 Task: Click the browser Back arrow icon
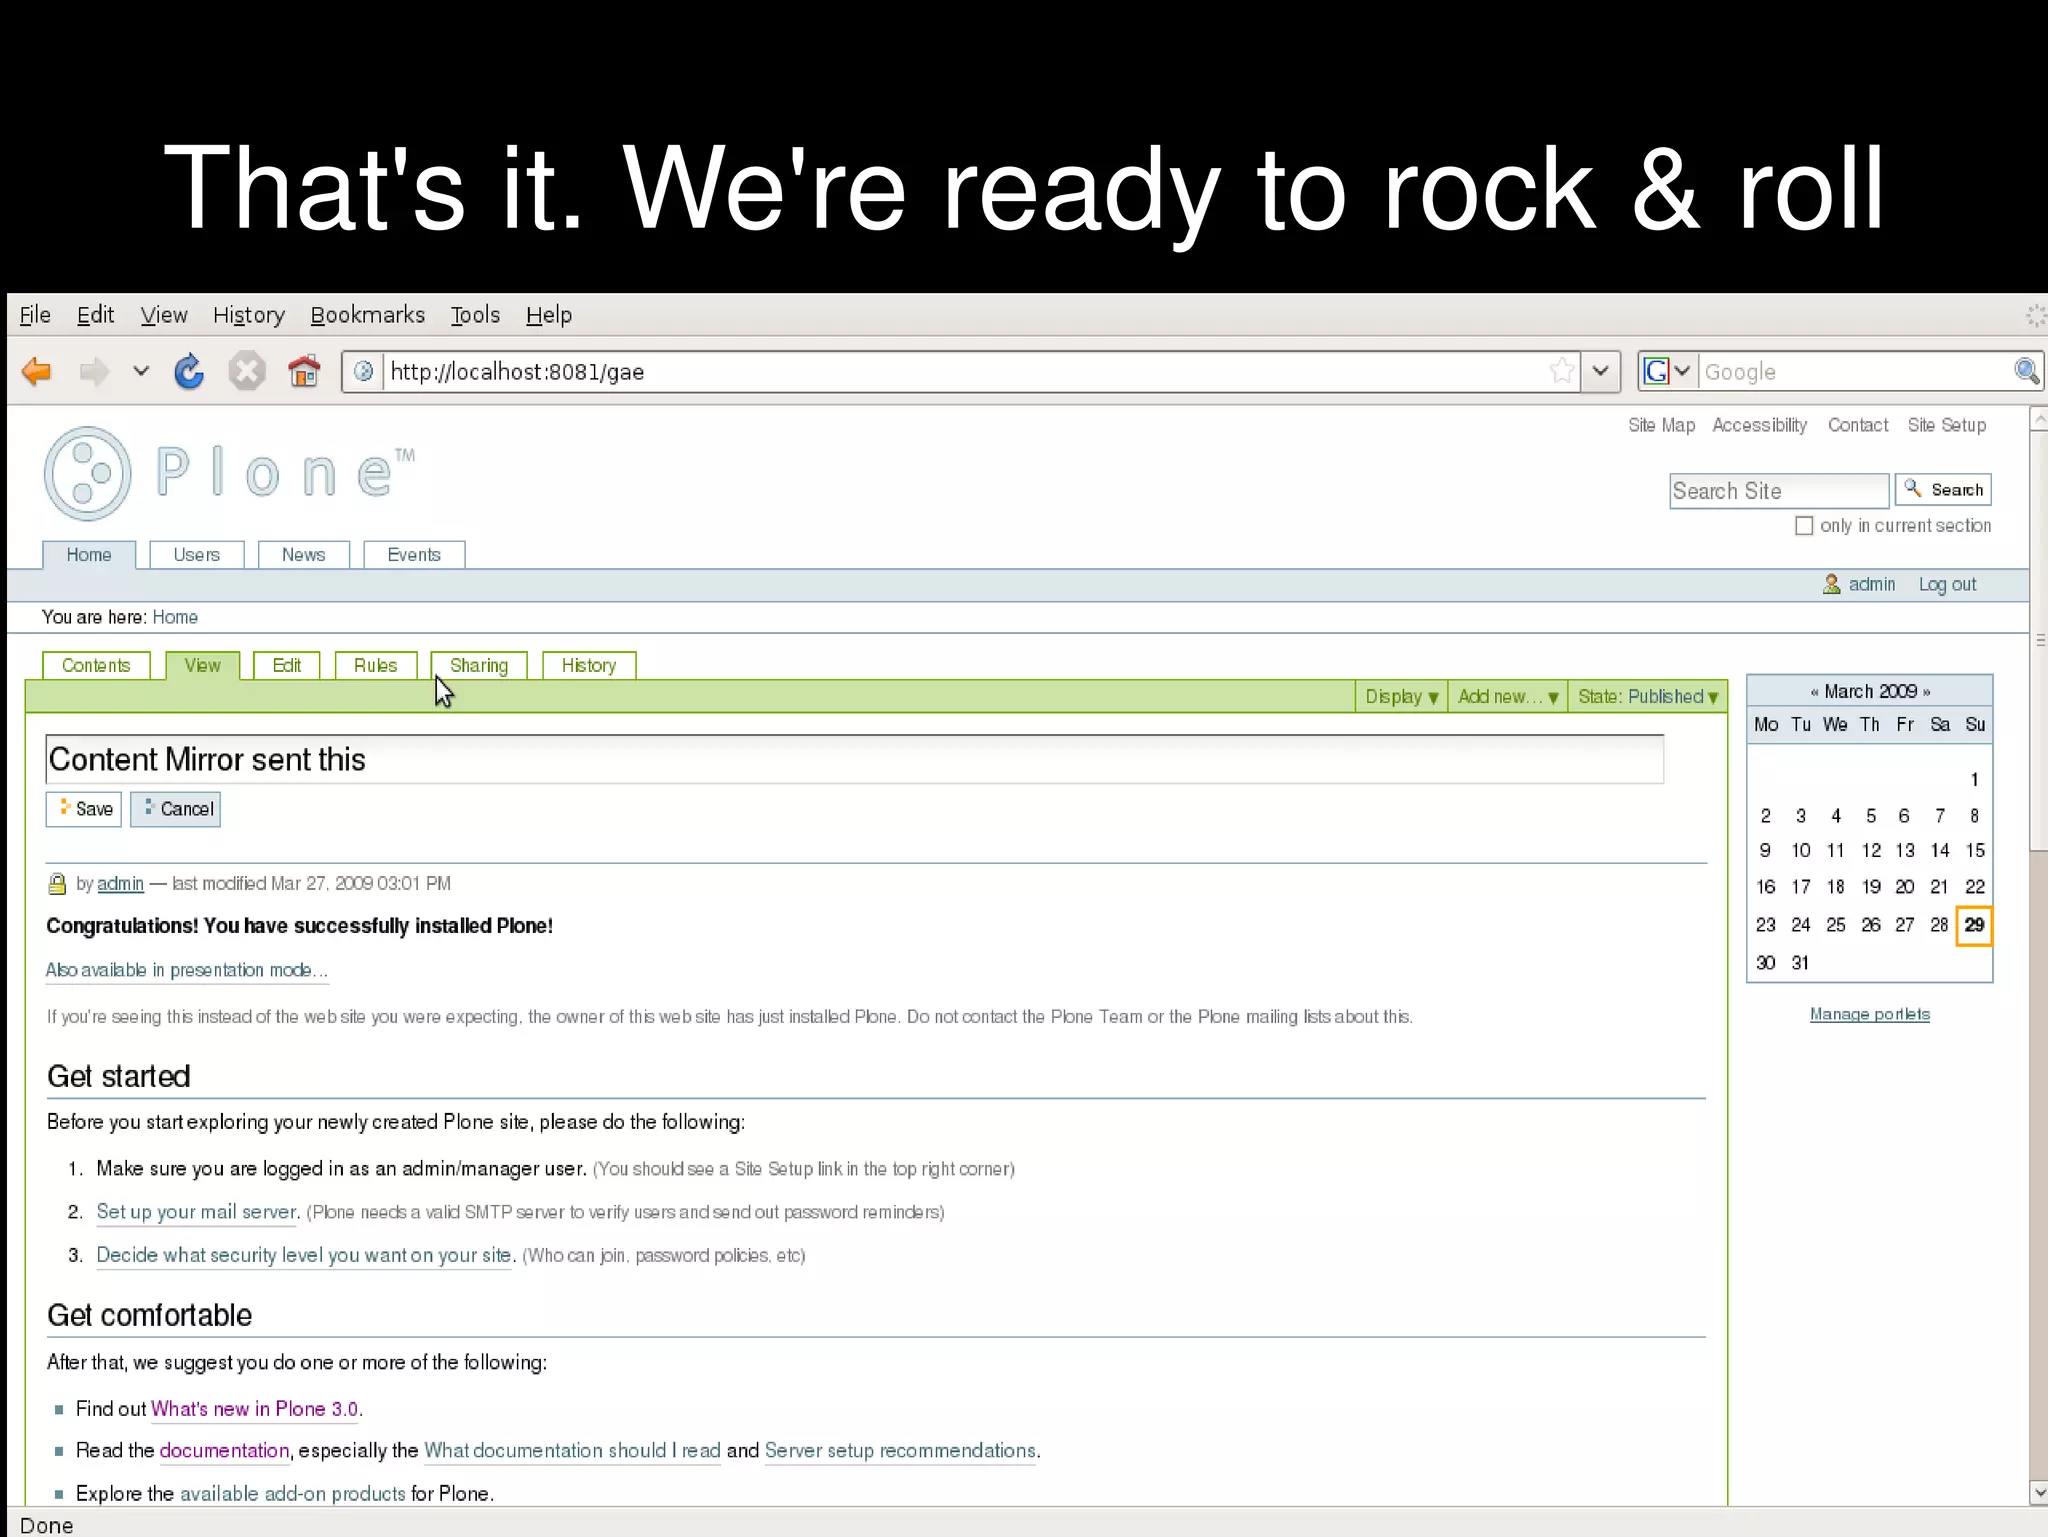tap(37, 372)
